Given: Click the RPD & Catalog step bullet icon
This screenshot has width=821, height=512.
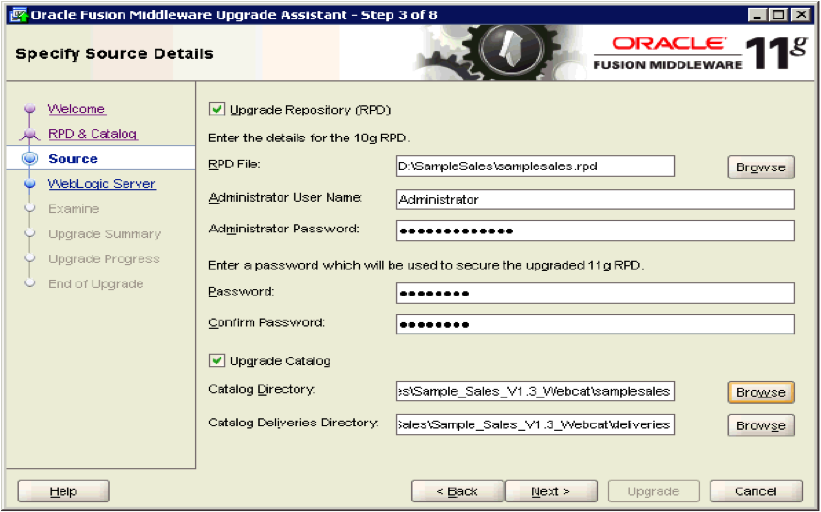Looking at the screenshot, I should [30, 134].
